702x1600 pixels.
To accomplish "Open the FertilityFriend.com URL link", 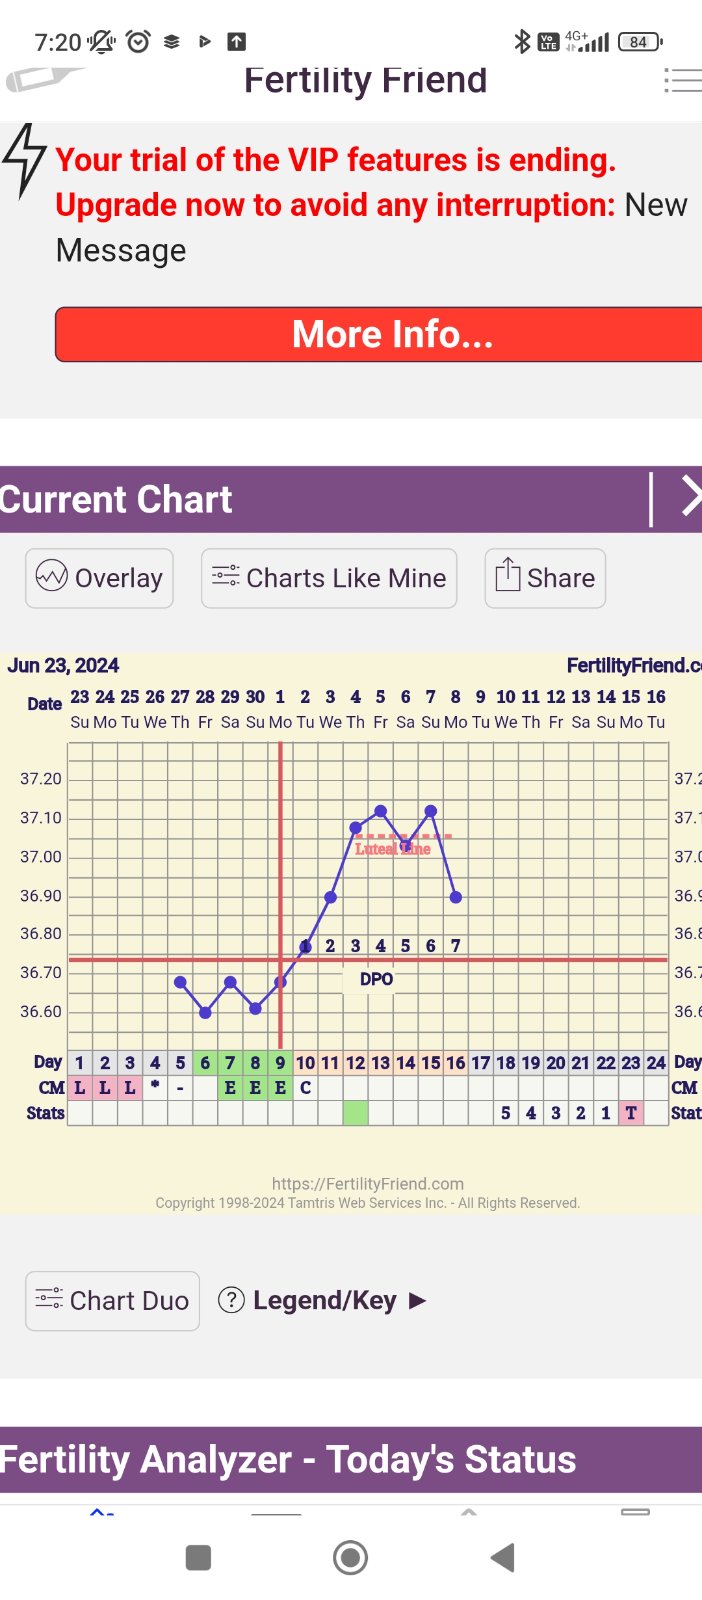I will [367, 1183].
